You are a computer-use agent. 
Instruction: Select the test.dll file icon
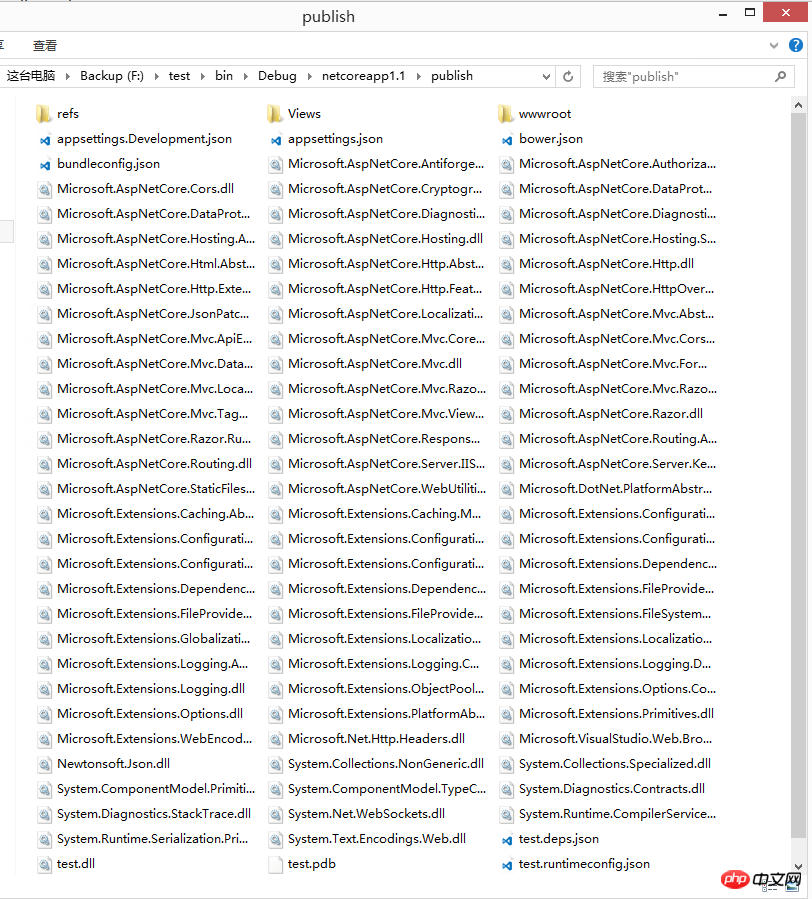coord(45,865)
